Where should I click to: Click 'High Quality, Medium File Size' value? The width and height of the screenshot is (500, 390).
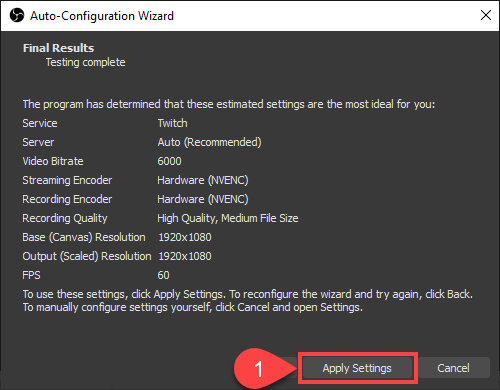click(228, 218)
